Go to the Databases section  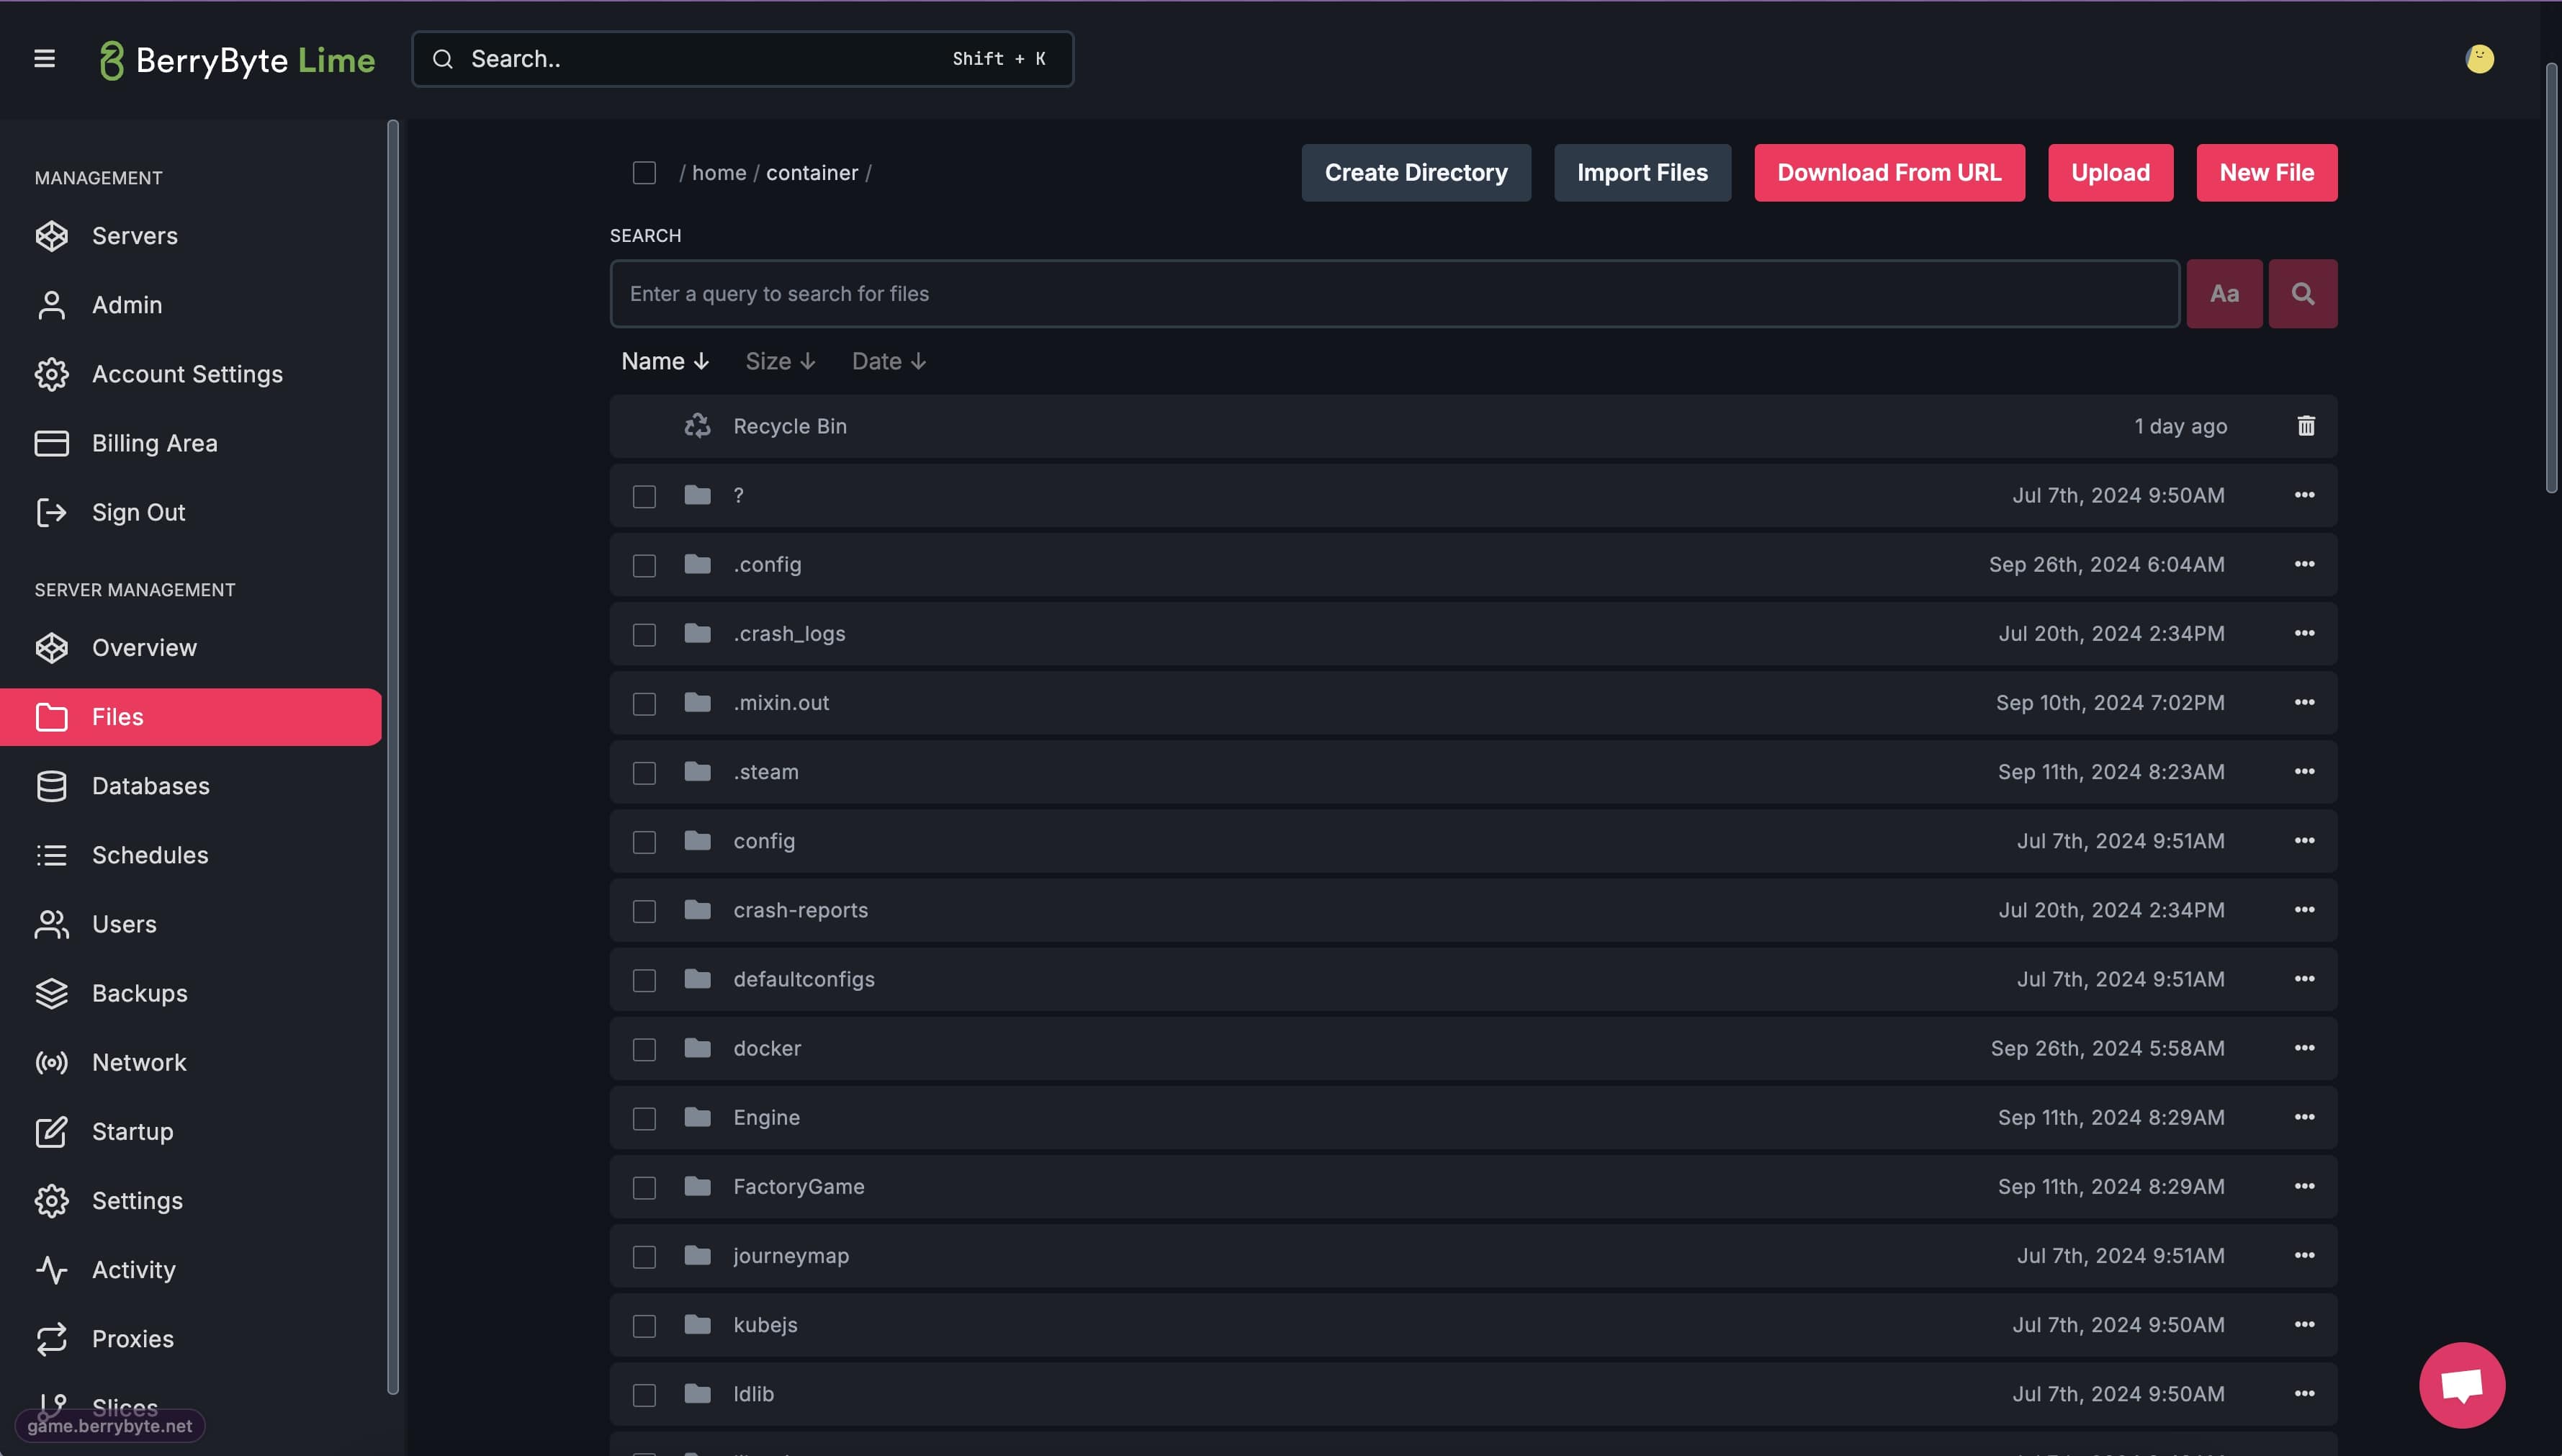tap(150, 786)
